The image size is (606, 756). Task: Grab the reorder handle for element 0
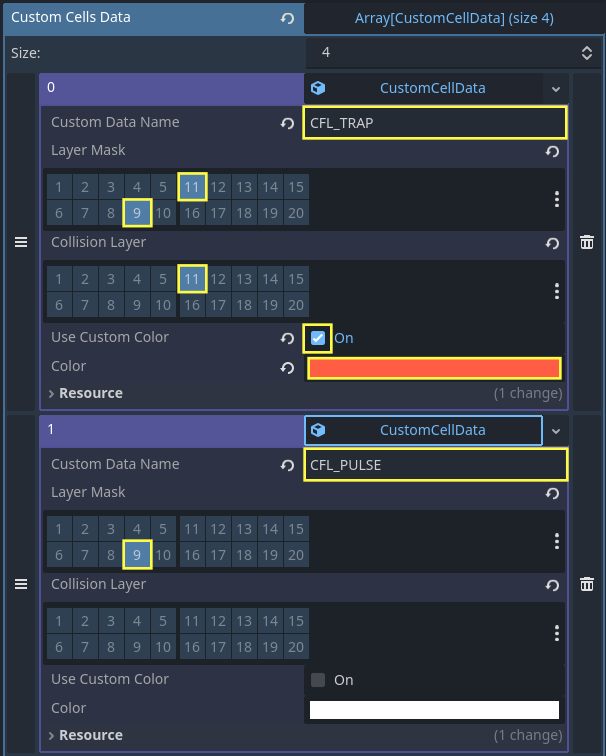[x=20, y=242]
